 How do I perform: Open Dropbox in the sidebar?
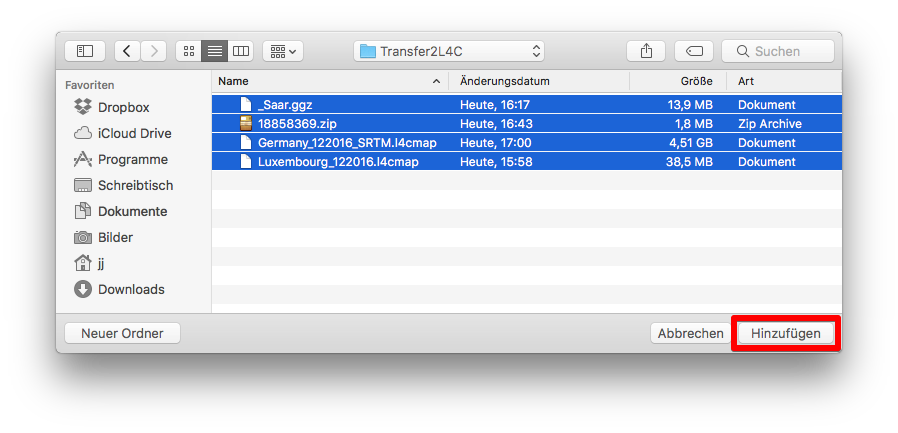point(123,107)
